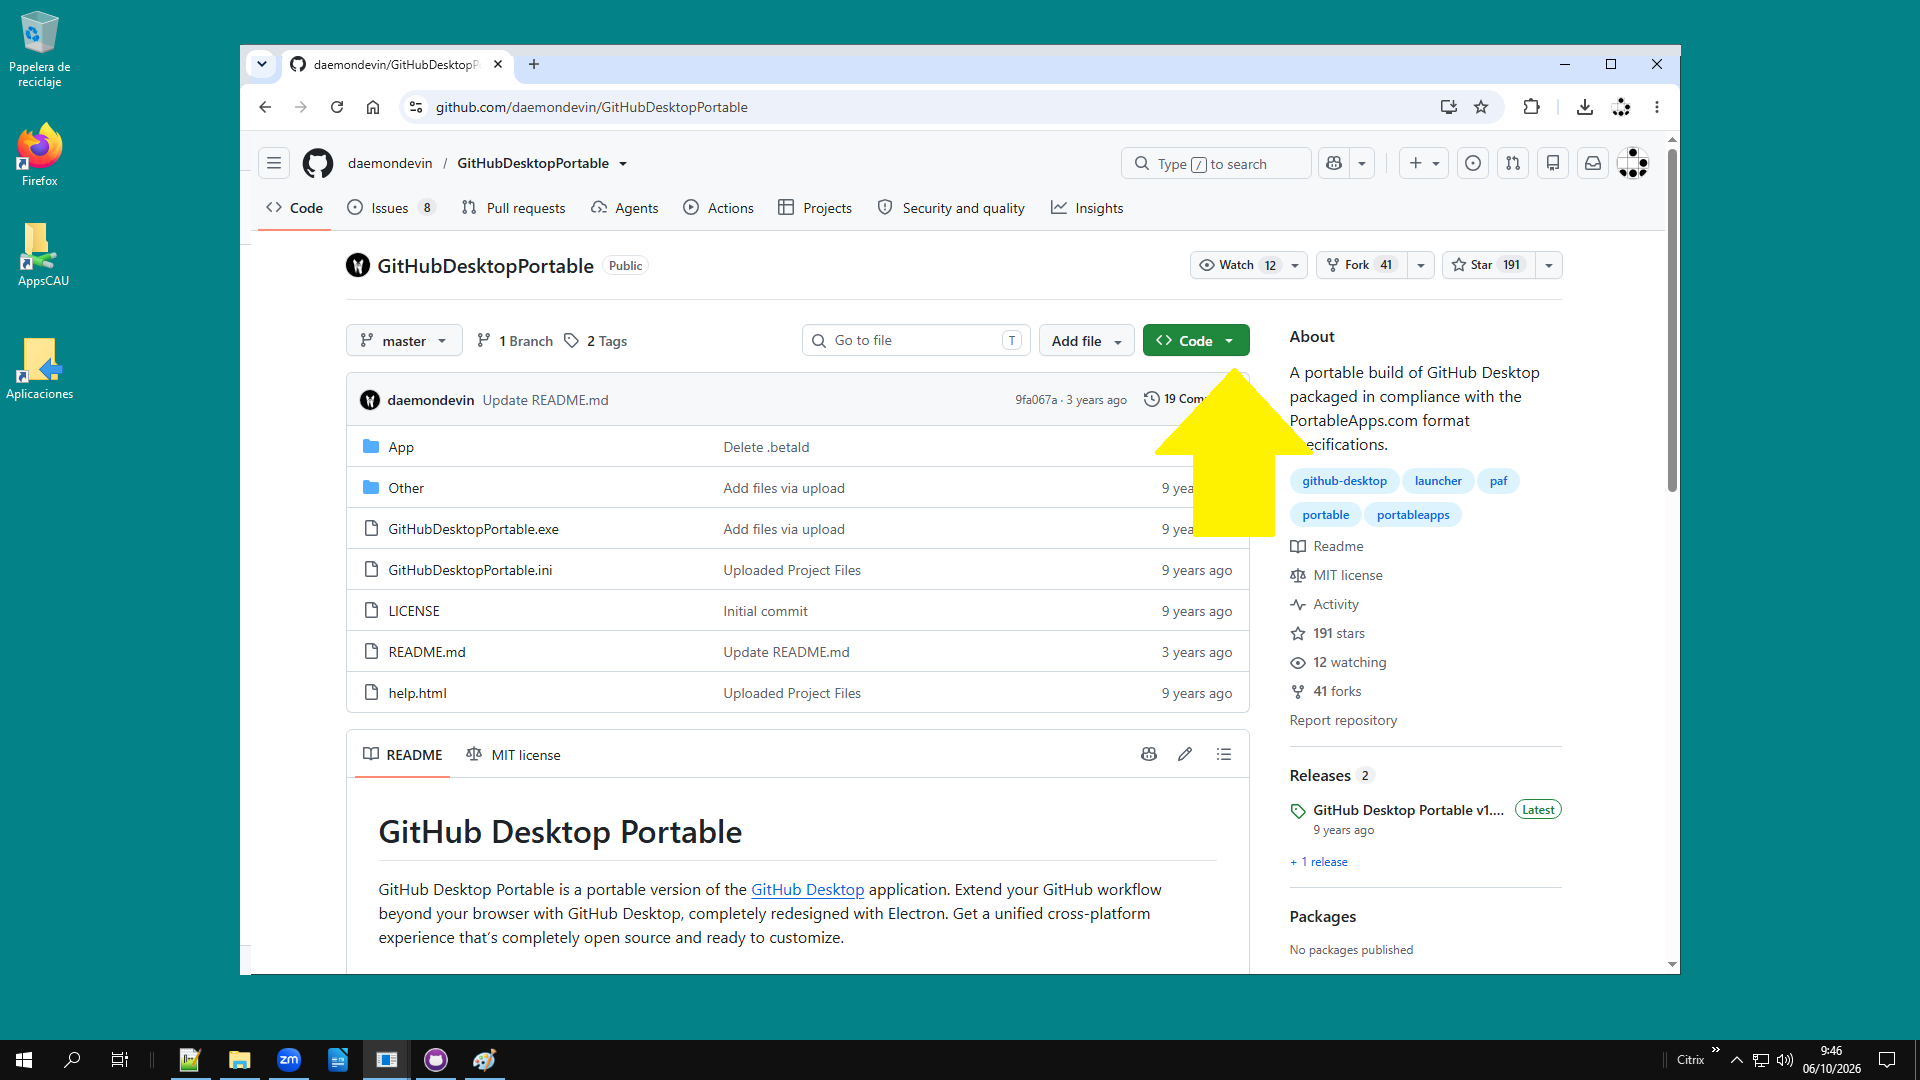This screenshot has width=1920, height=1080.
Task: Expand the master branch dropdown
Action: tap(404, 340)
